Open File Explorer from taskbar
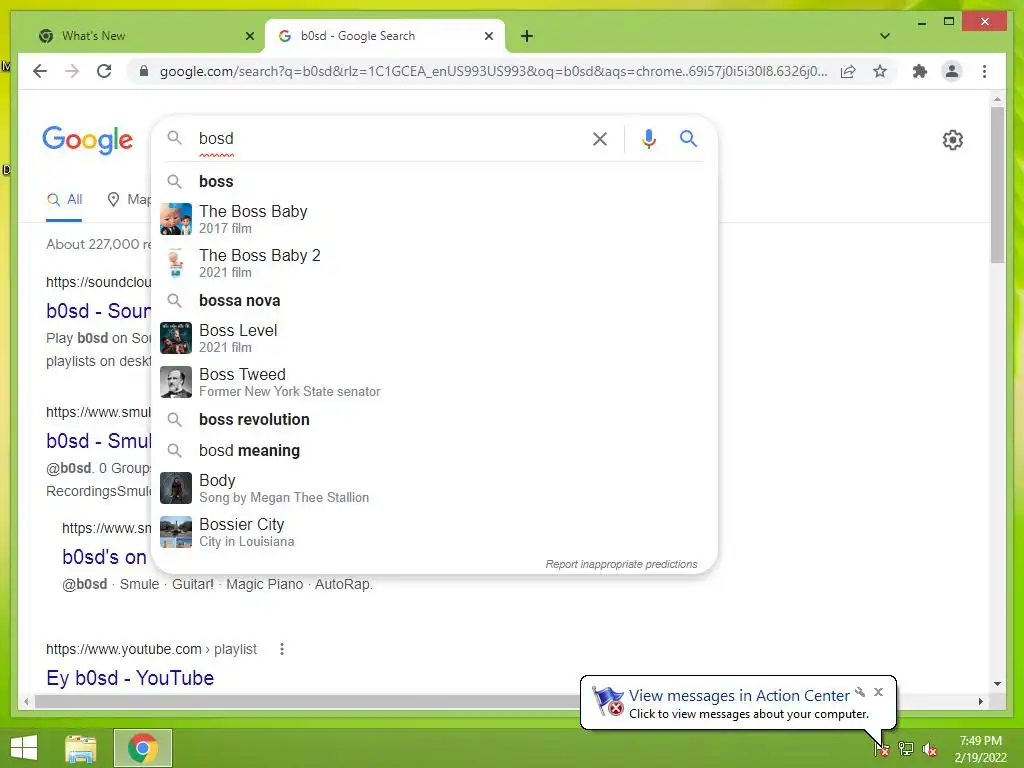 [81, 748]
